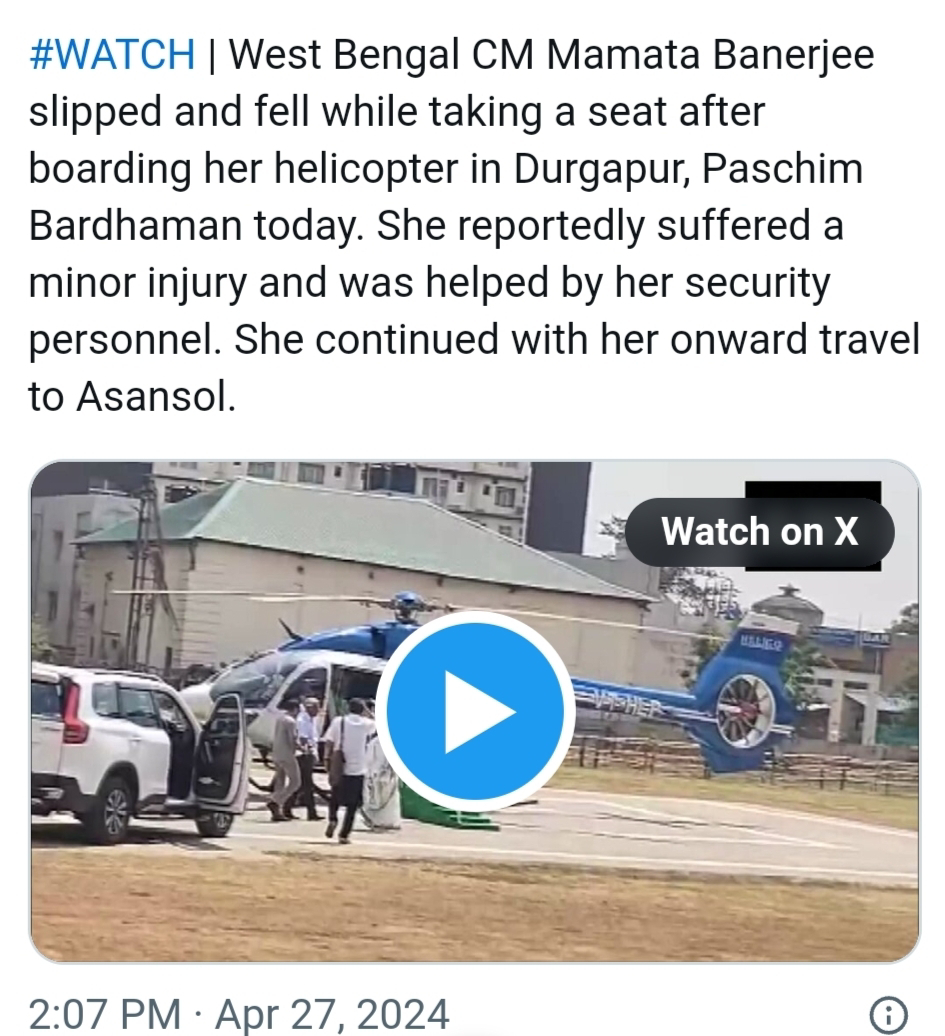Image resolution: width=945 pixels, height=1036 pixels.
Task: Click the Apr 27, 2024 date
Action: (332, 1014)
